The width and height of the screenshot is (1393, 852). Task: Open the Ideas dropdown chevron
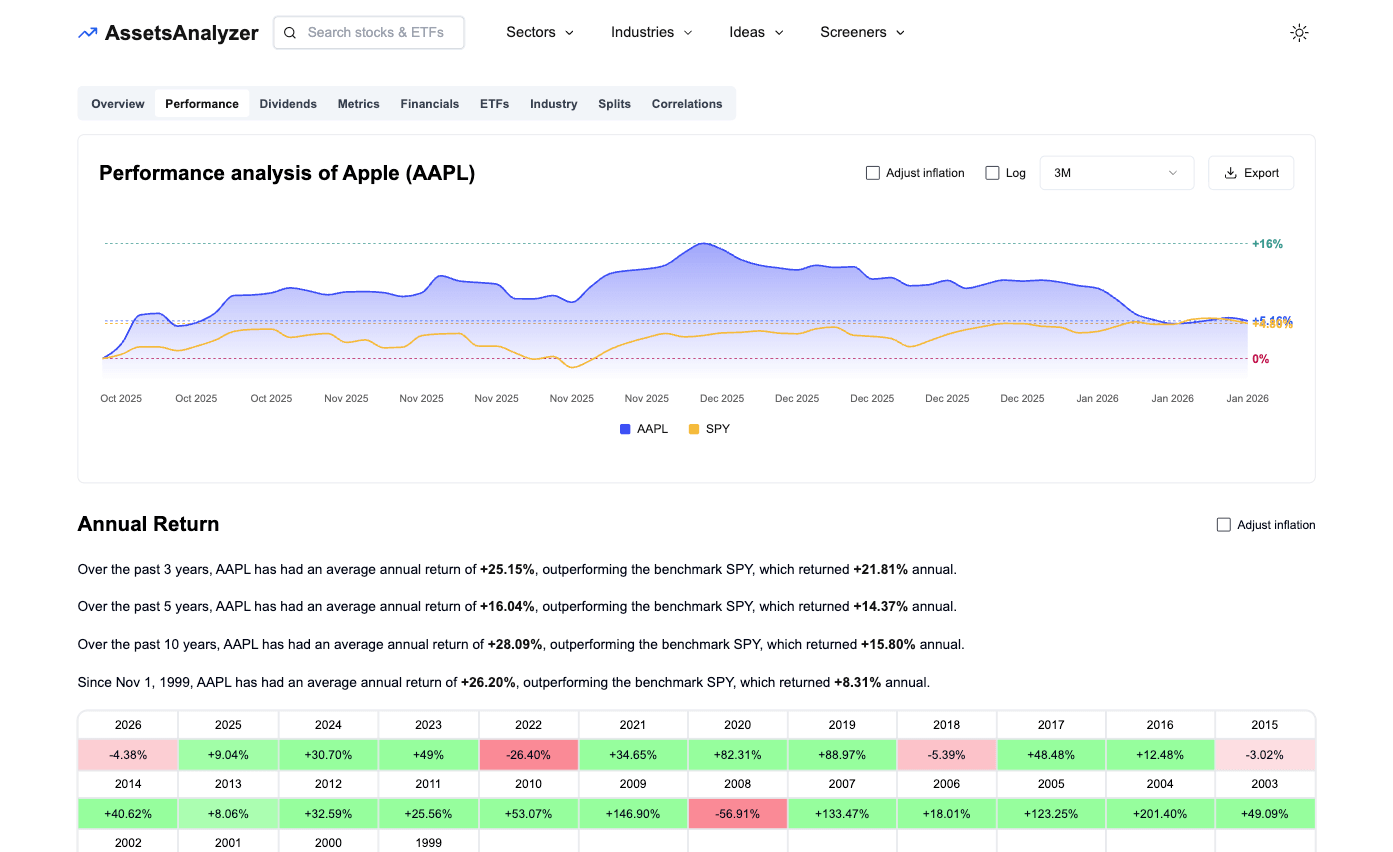pyautogui.click(x=778, y=32)
